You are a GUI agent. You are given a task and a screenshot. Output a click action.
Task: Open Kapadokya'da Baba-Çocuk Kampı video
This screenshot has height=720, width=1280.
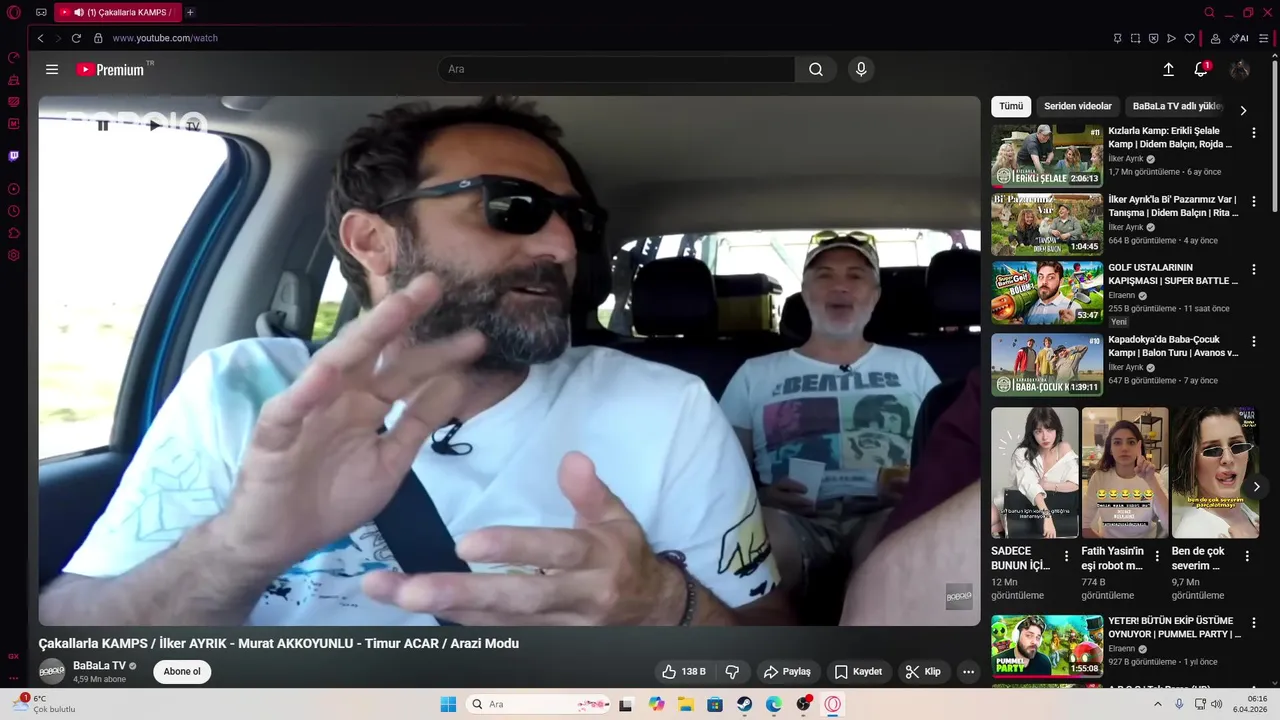pyautogui.click(x=1047, y=364)
